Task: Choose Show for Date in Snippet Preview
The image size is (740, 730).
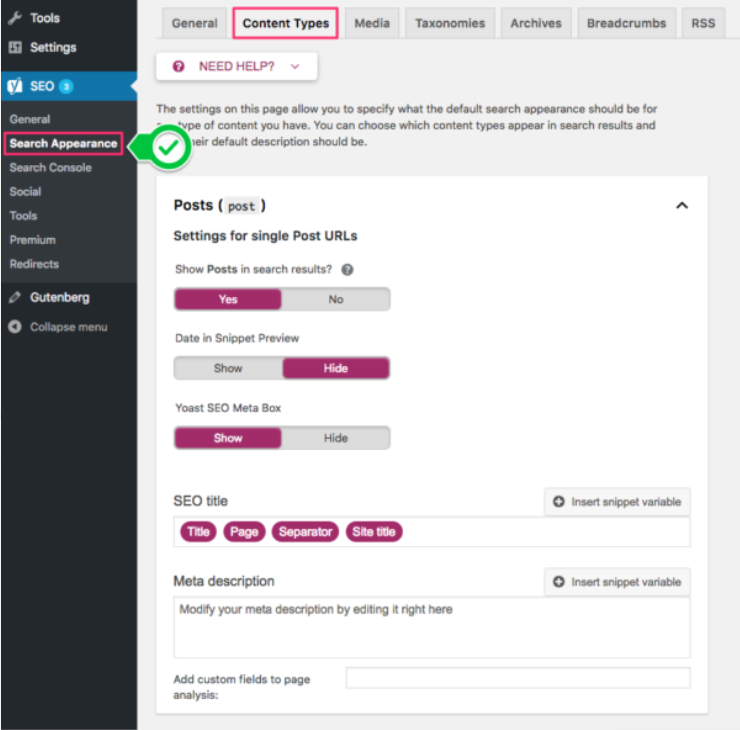Action: point(228,368)
